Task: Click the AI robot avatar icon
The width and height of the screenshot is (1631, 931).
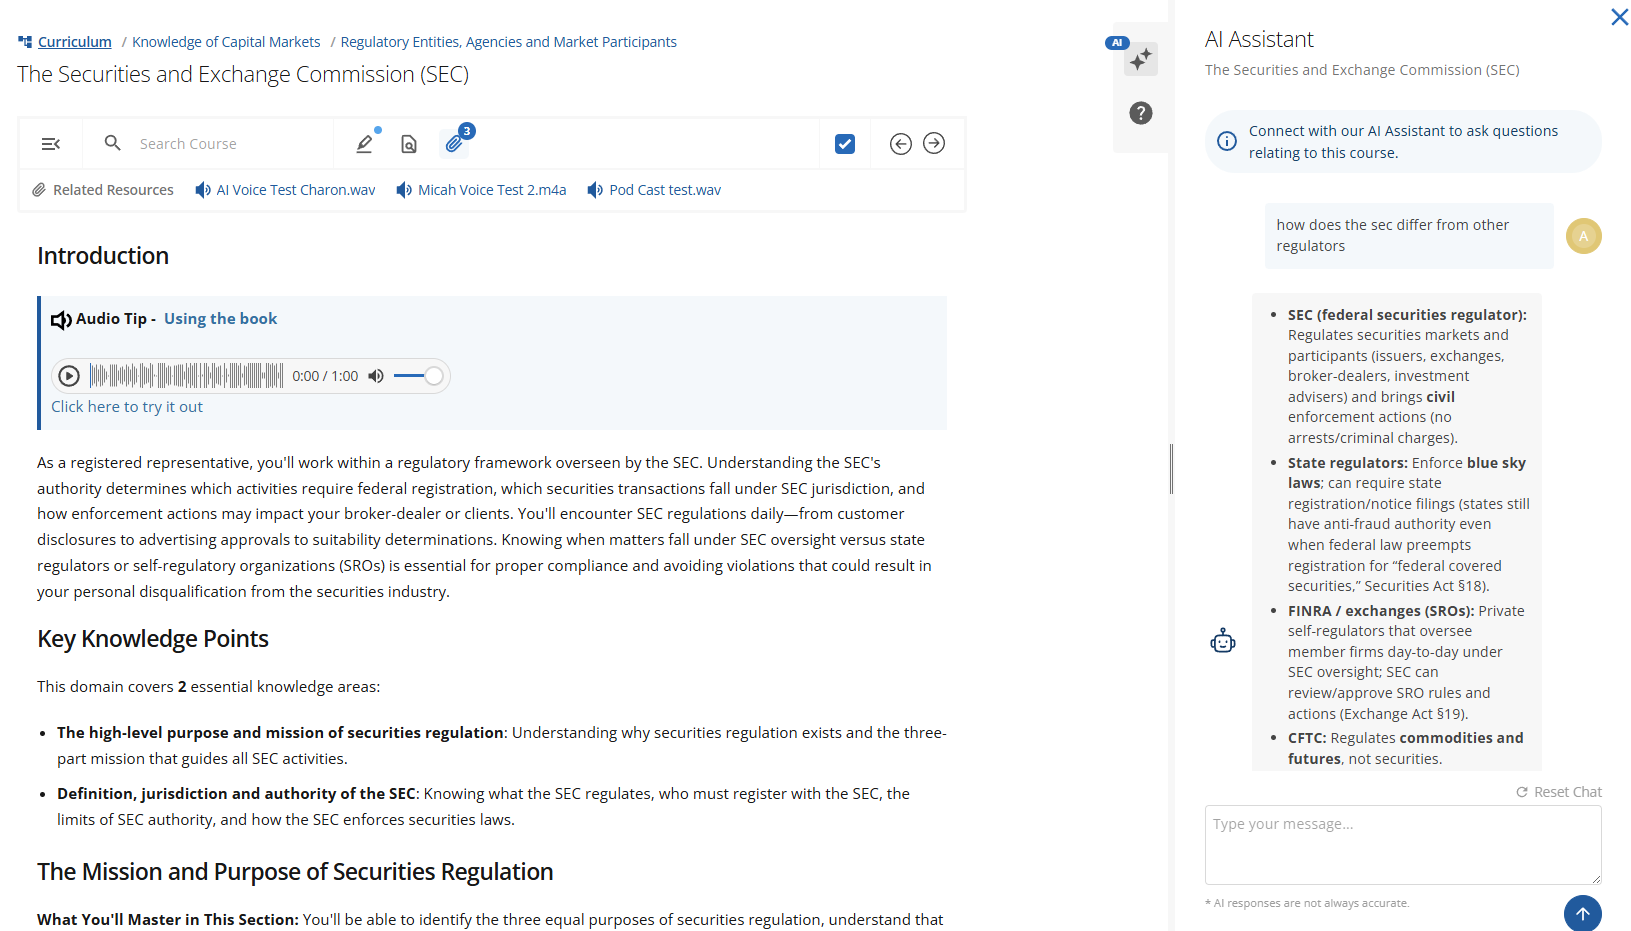Action: click(x=1223, y=641)
